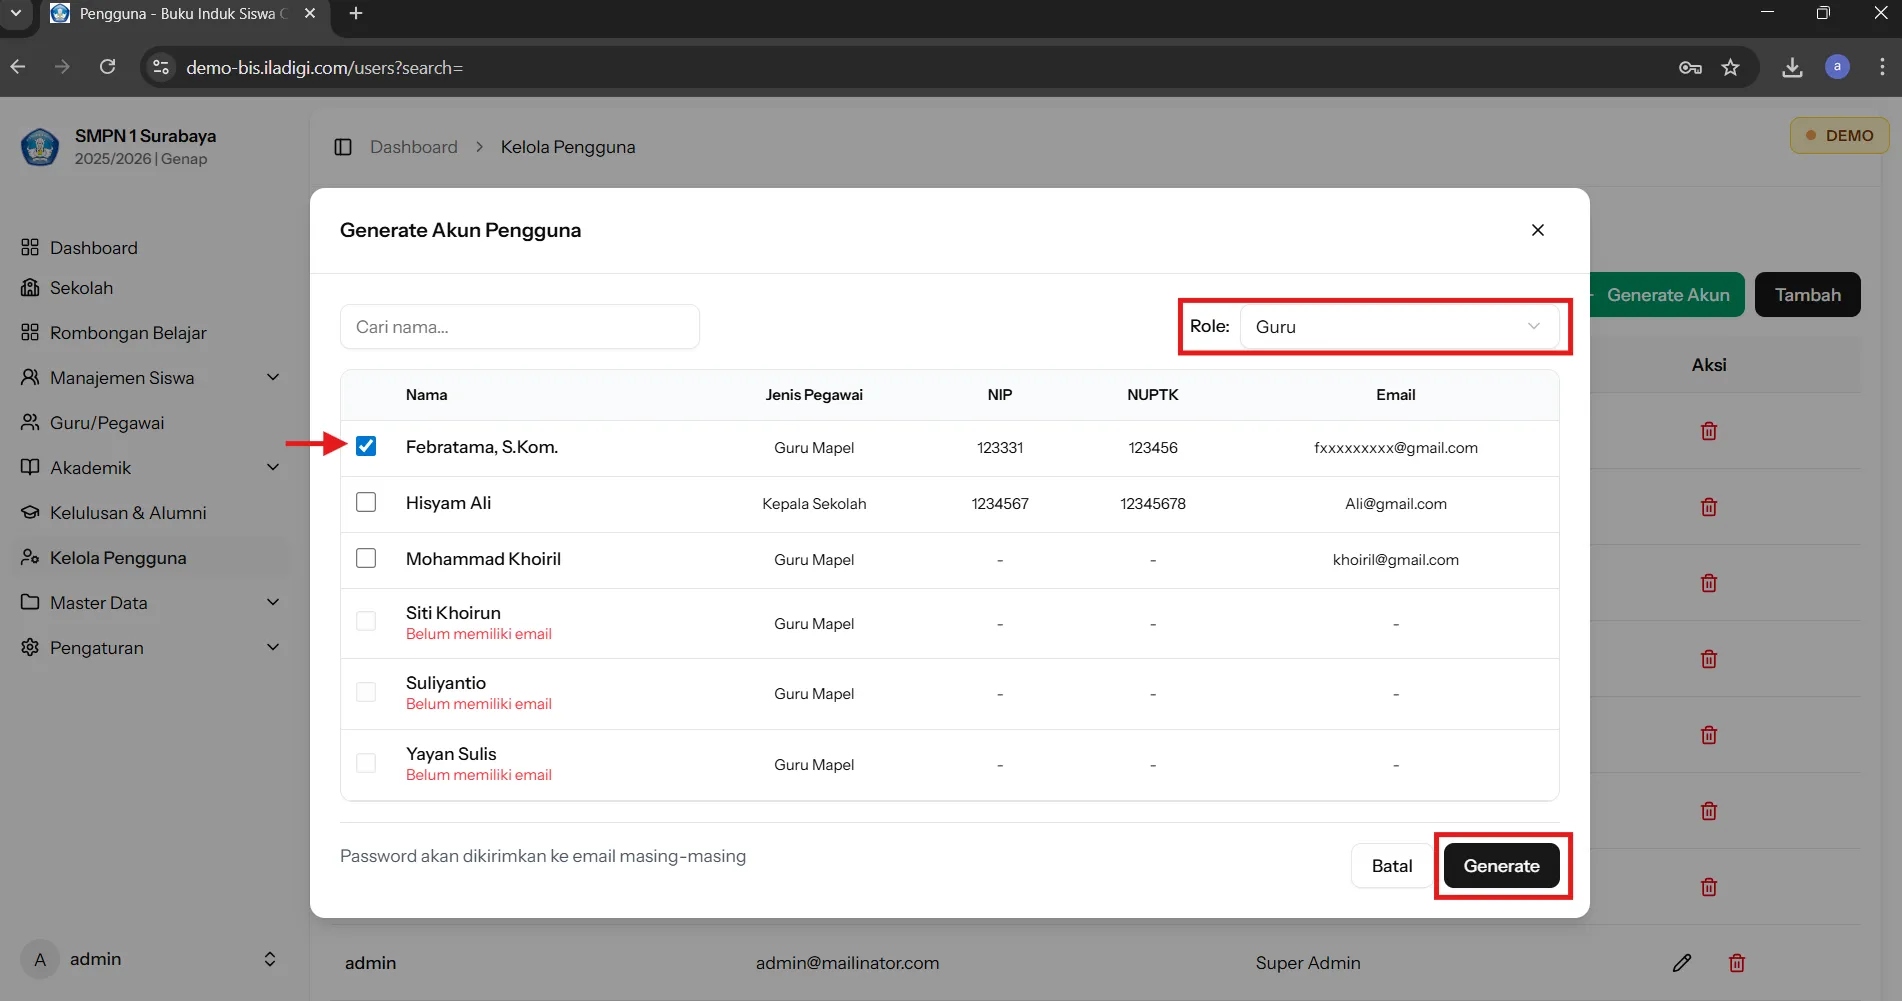Click the Jenis Pegawai column header
Viewport: 1902px width, 1001px height.
click(814, 395)
